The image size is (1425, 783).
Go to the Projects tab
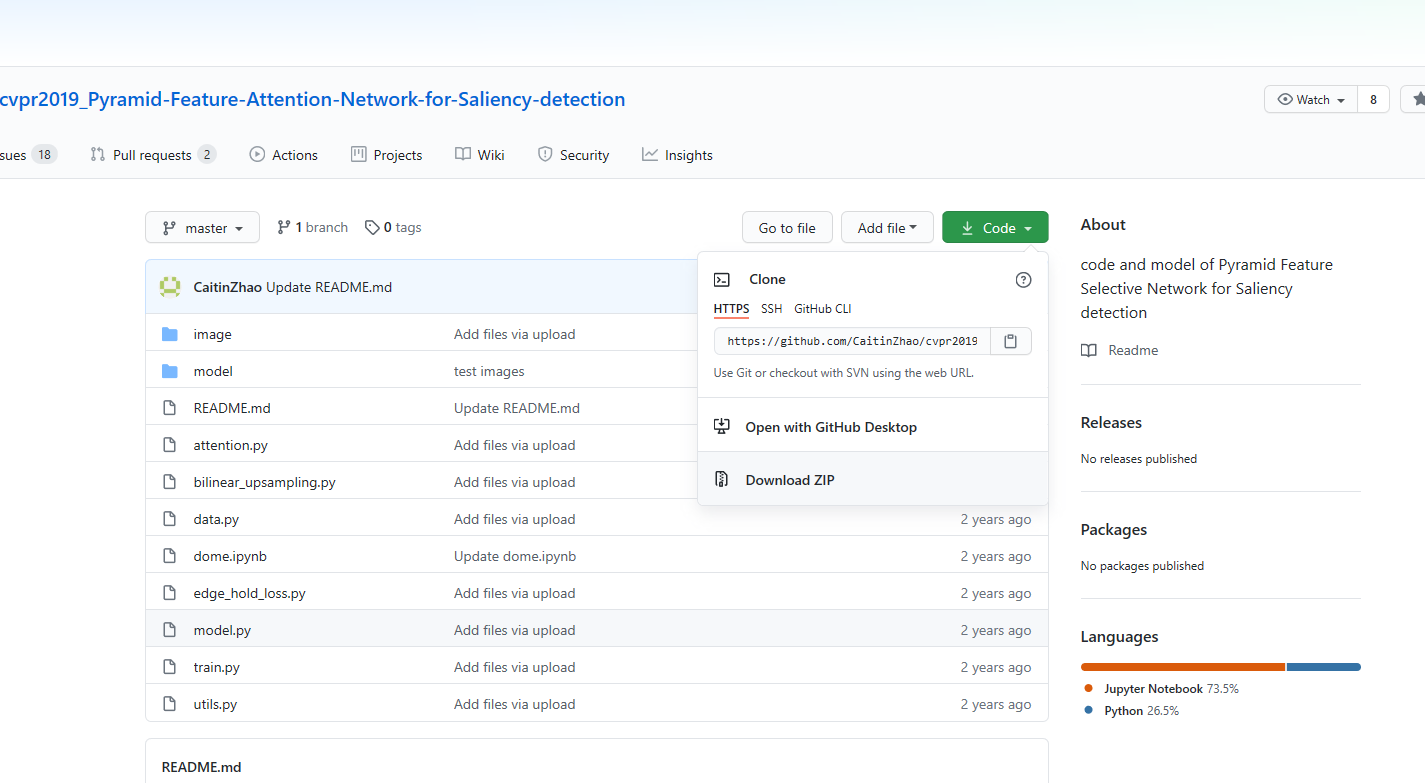387,155
